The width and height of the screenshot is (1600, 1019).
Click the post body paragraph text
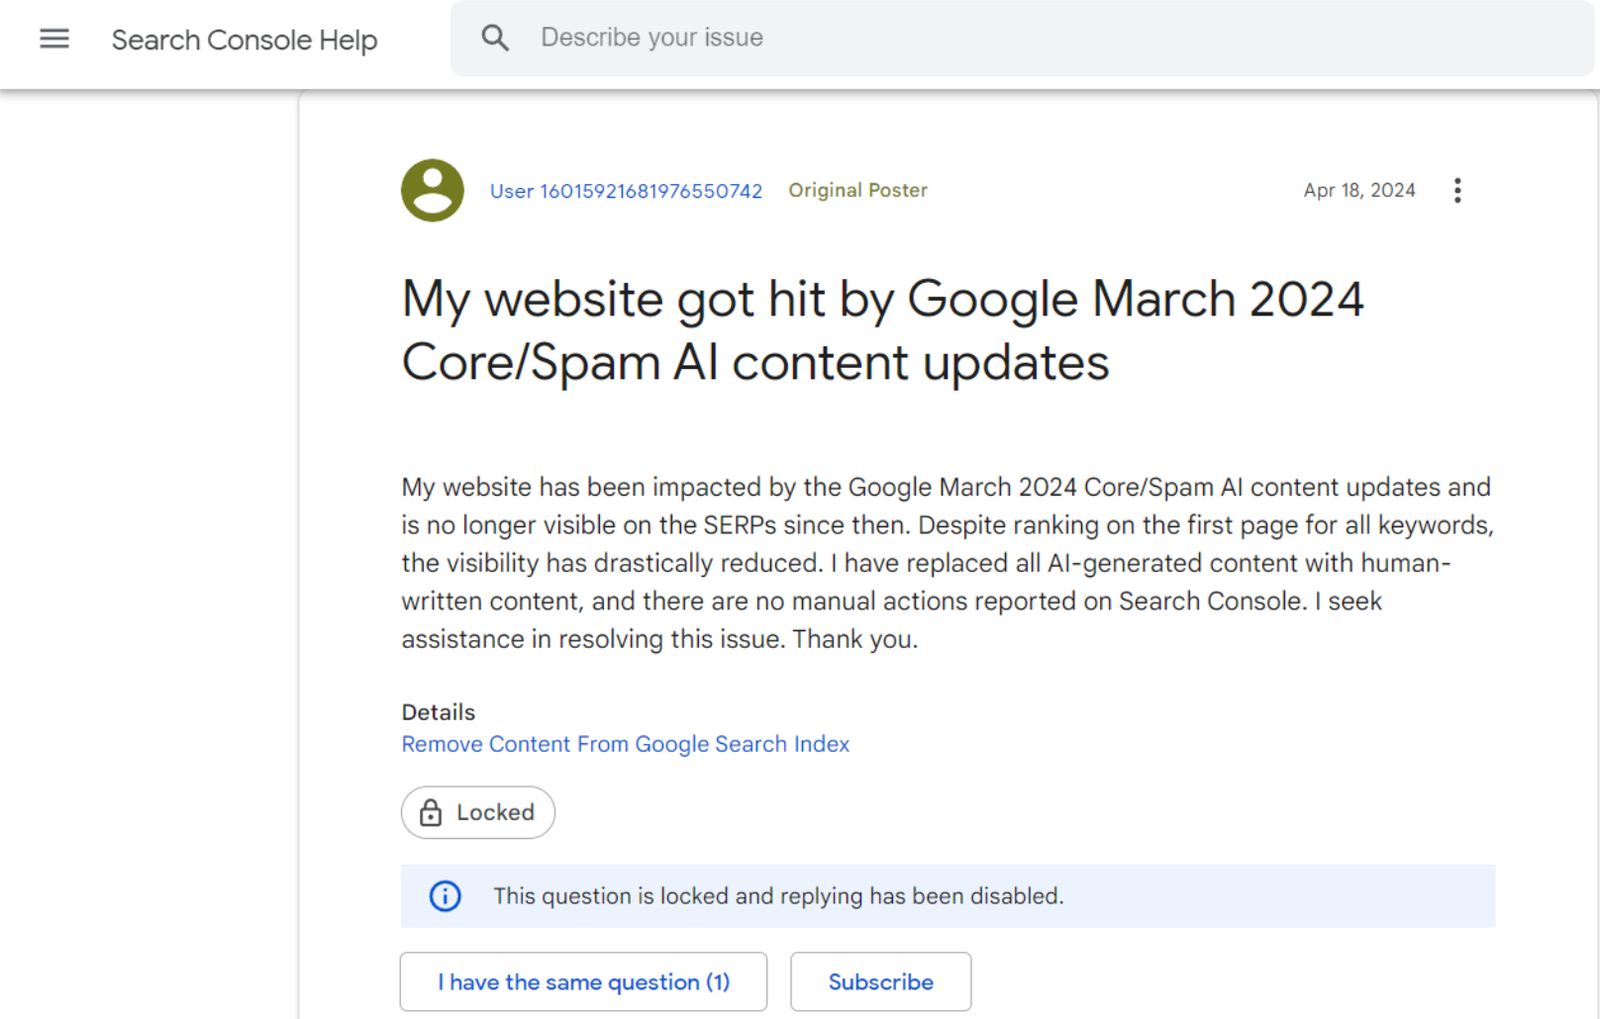[948, 563]
